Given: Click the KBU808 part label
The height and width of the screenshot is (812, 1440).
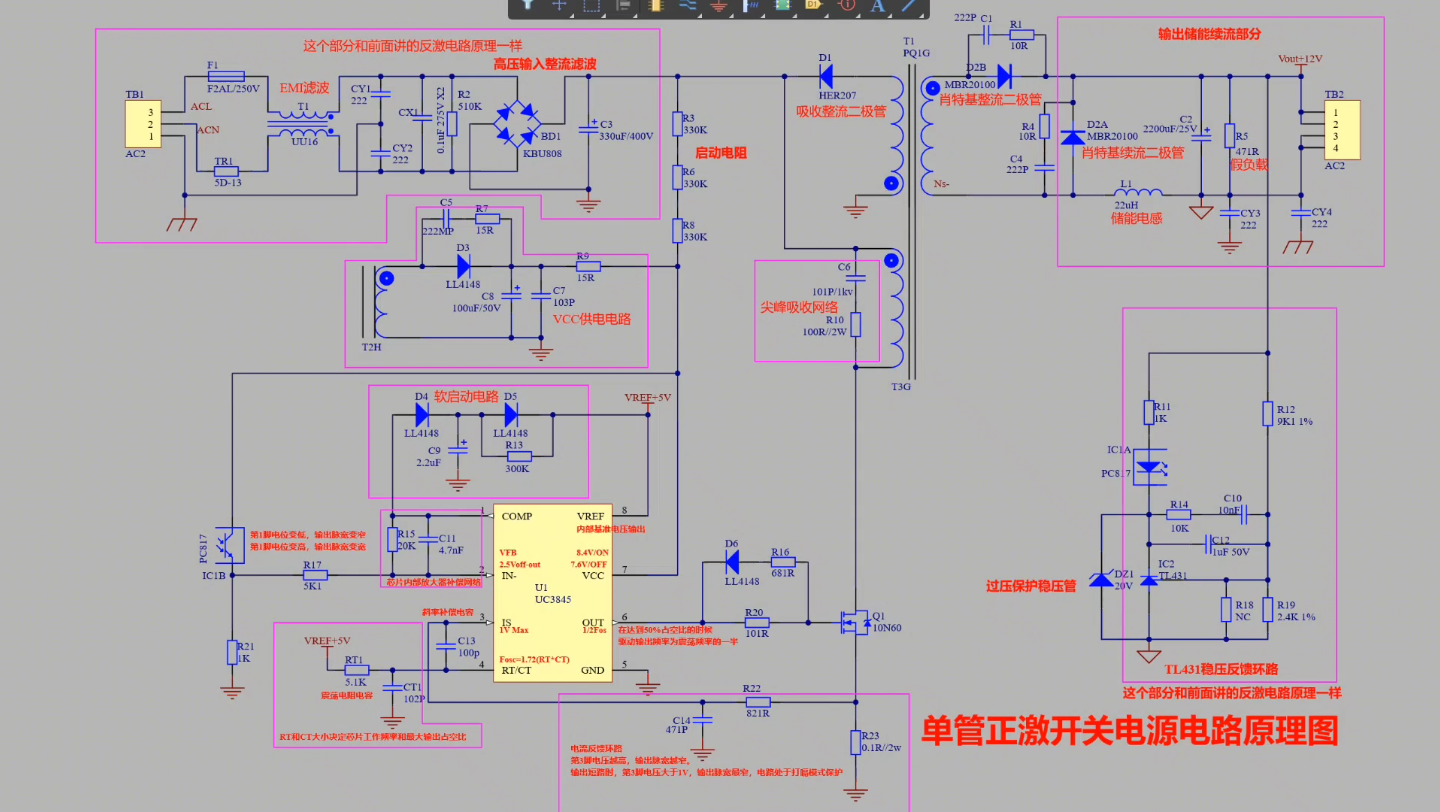Looking at the screenshot, I should point(542,154).
